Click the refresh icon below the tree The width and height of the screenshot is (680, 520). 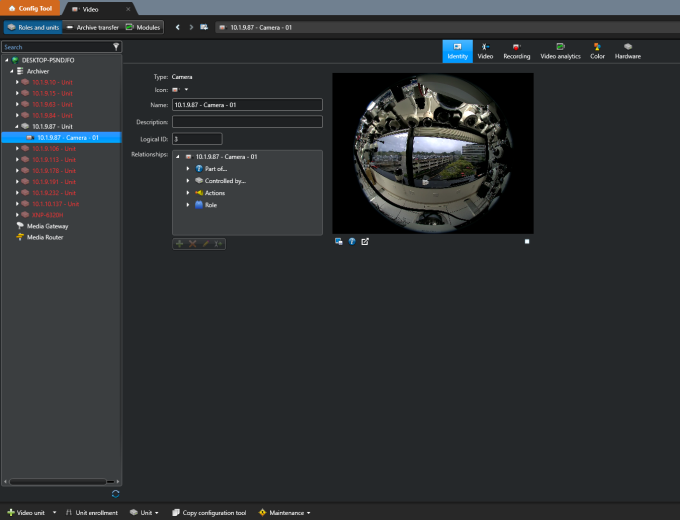pos(116,493)
